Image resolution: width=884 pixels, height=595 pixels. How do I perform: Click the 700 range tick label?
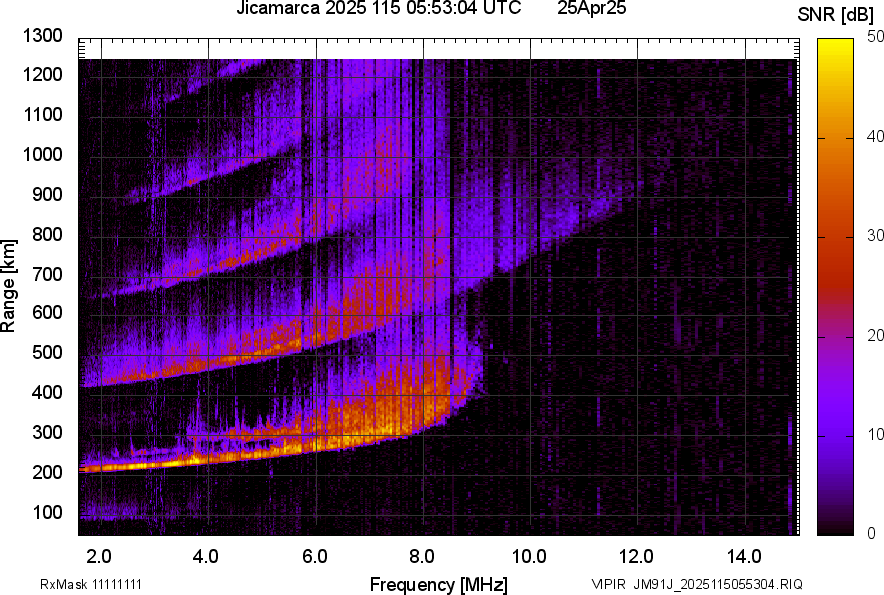(x=47, y=274)
